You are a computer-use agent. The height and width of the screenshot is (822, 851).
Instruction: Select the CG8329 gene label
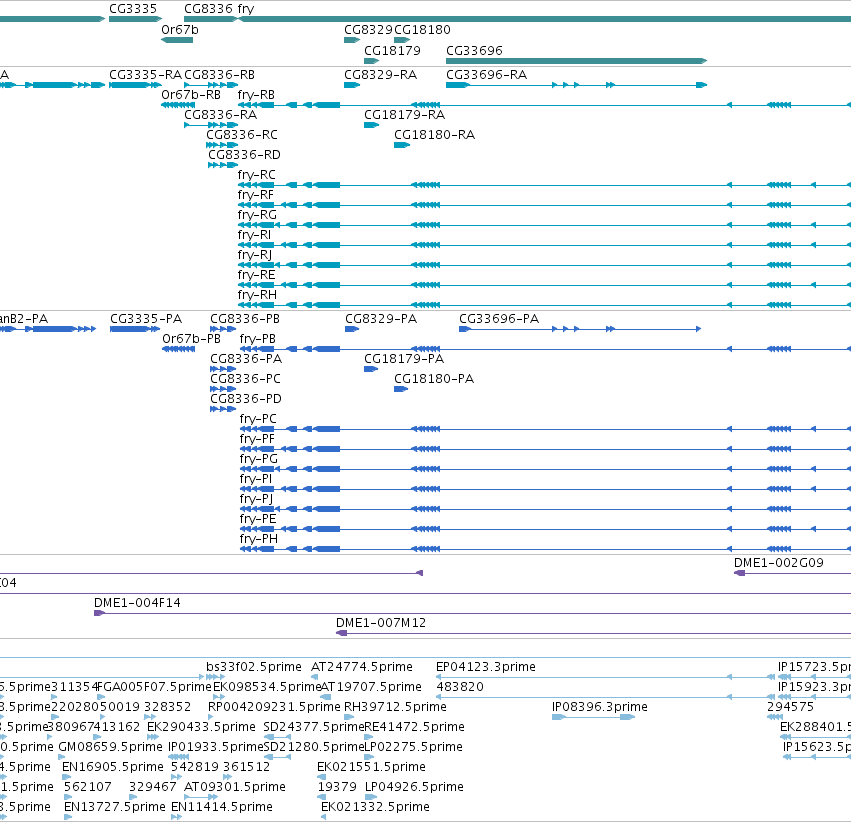[x=369, y=30]
